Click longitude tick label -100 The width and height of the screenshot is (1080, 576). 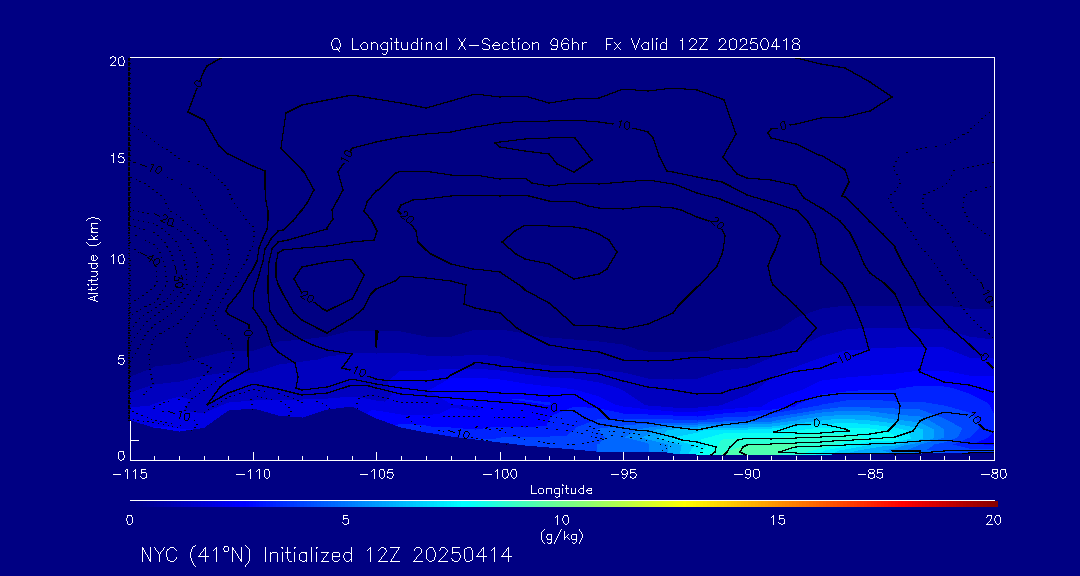tap(500, 475)
